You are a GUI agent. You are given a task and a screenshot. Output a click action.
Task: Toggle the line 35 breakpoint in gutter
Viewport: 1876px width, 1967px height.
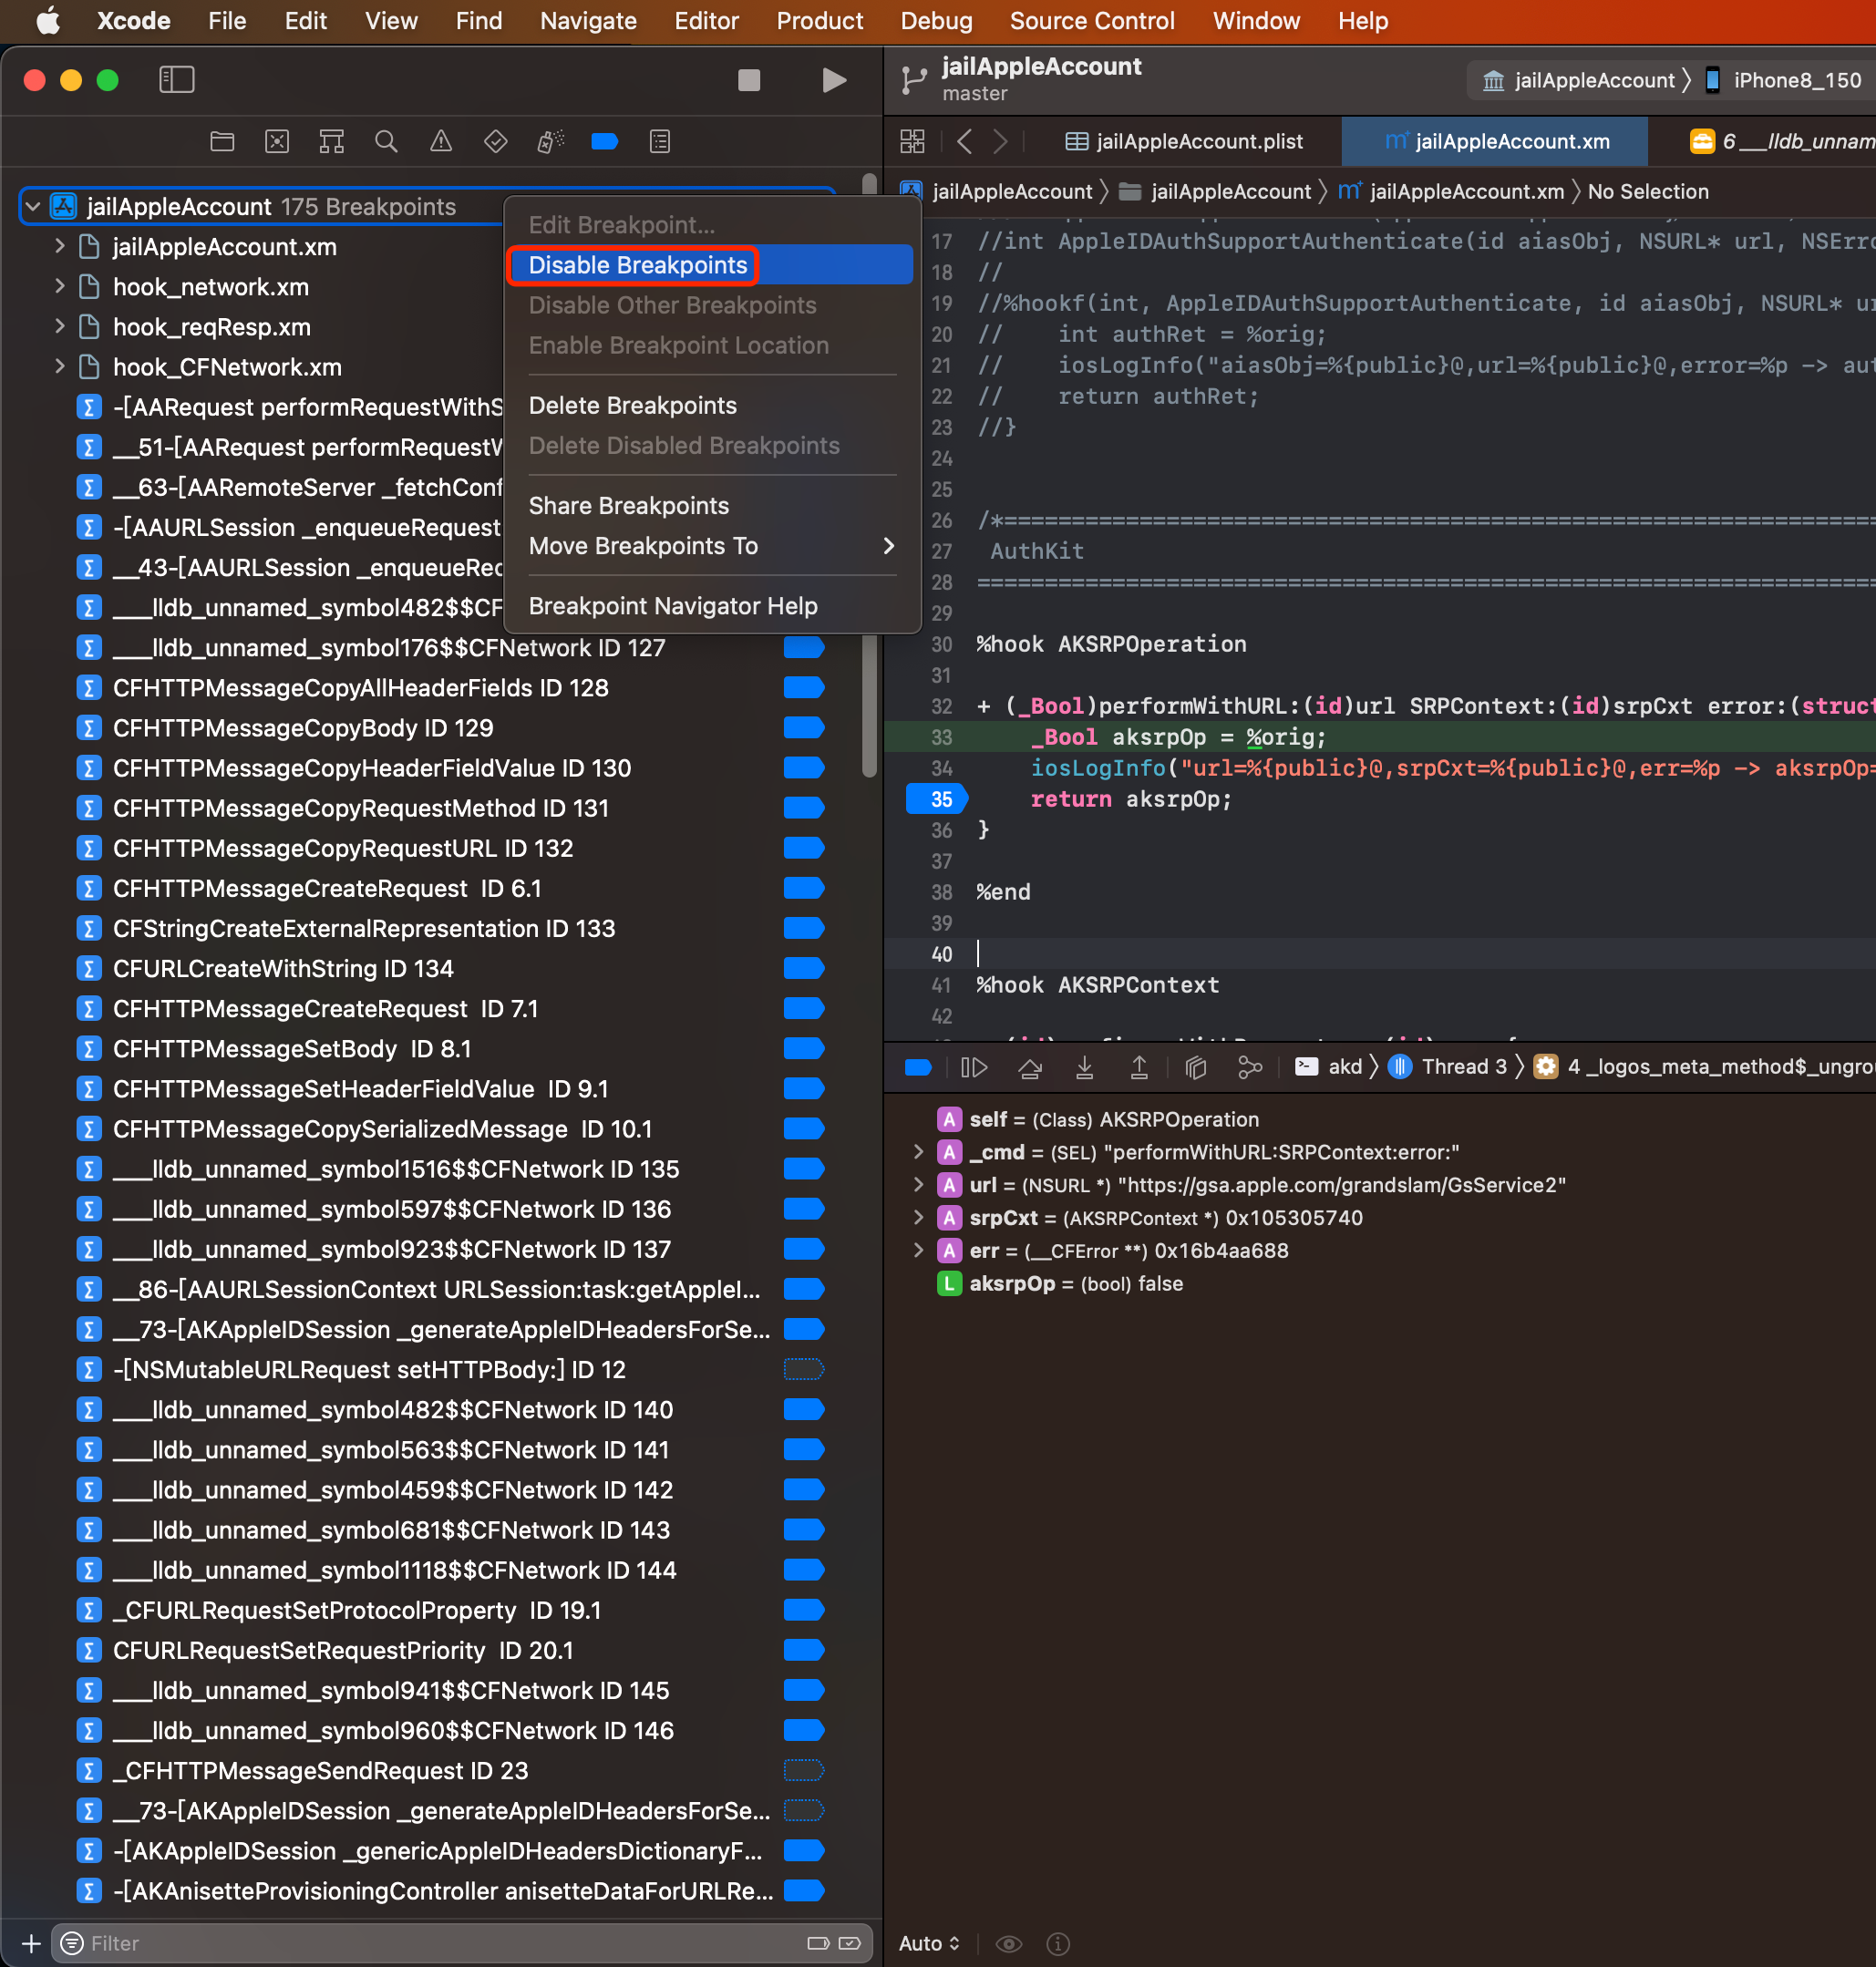coord(936,799)
